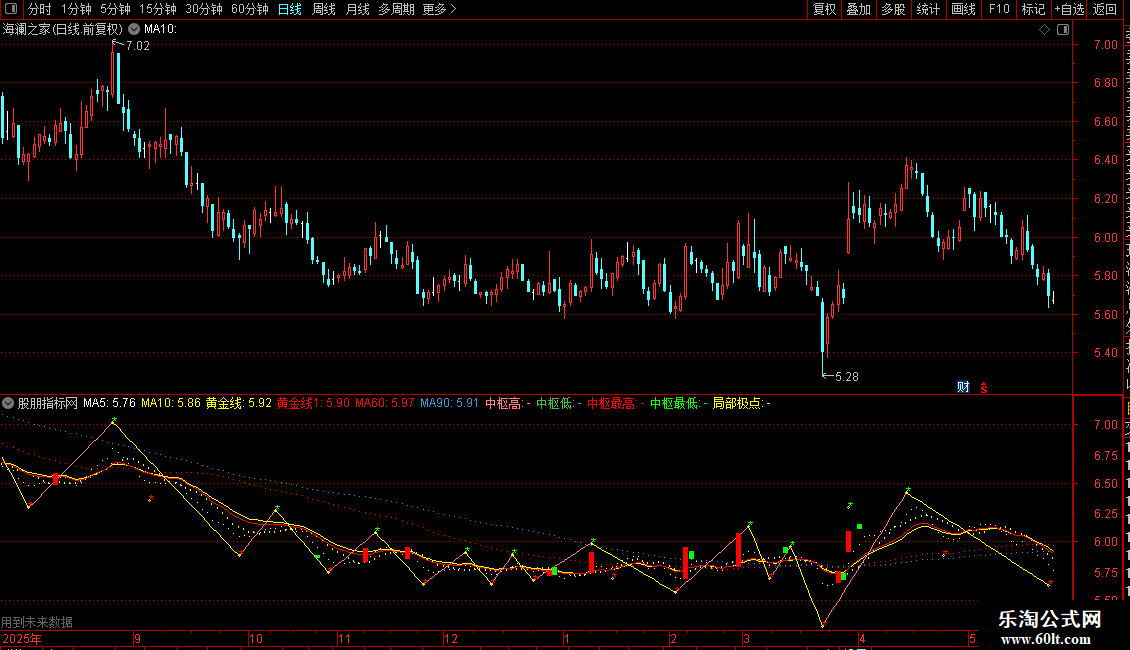Click the 用到未来数据 notice text

pos(37,622)
